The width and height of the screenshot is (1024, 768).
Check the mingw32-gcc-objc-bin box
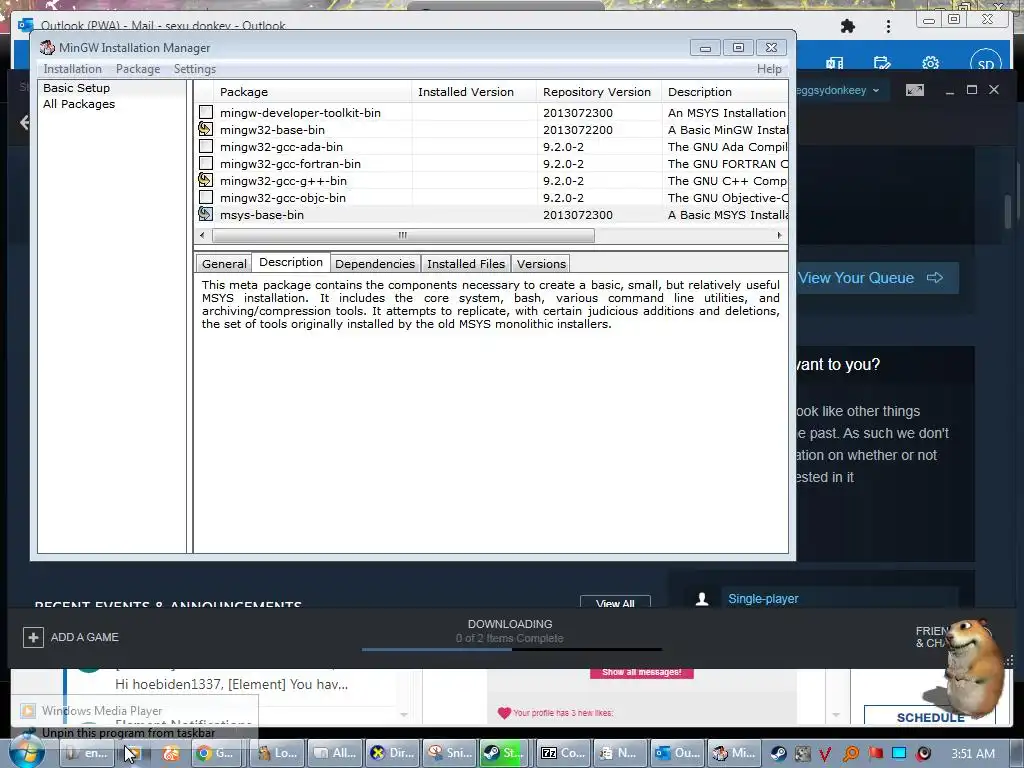pyautogui.click(x=206, y=197)
